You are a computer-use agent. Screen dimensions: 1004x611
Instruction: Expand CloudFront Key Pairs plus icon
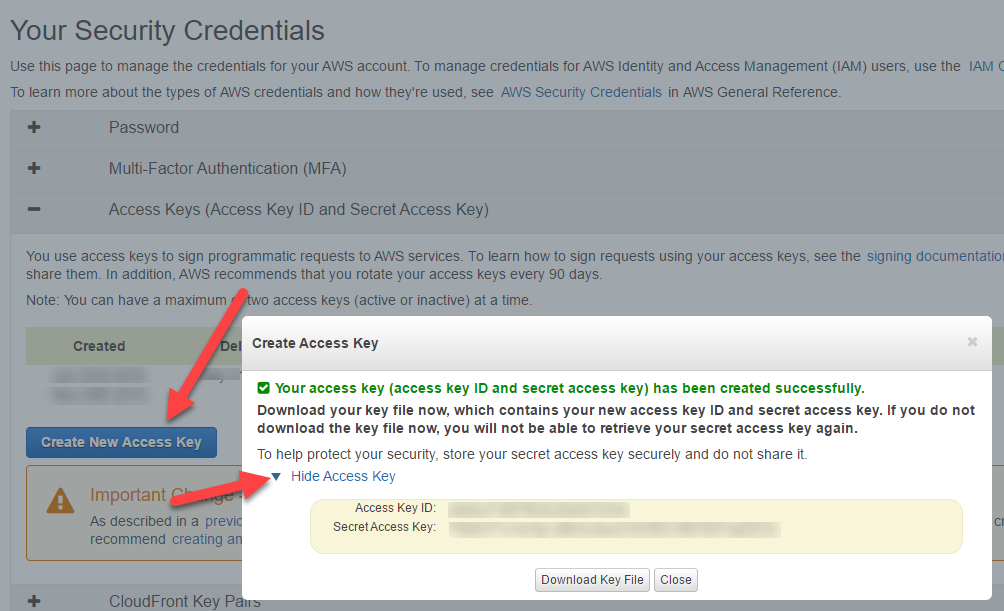click(34, 601)
